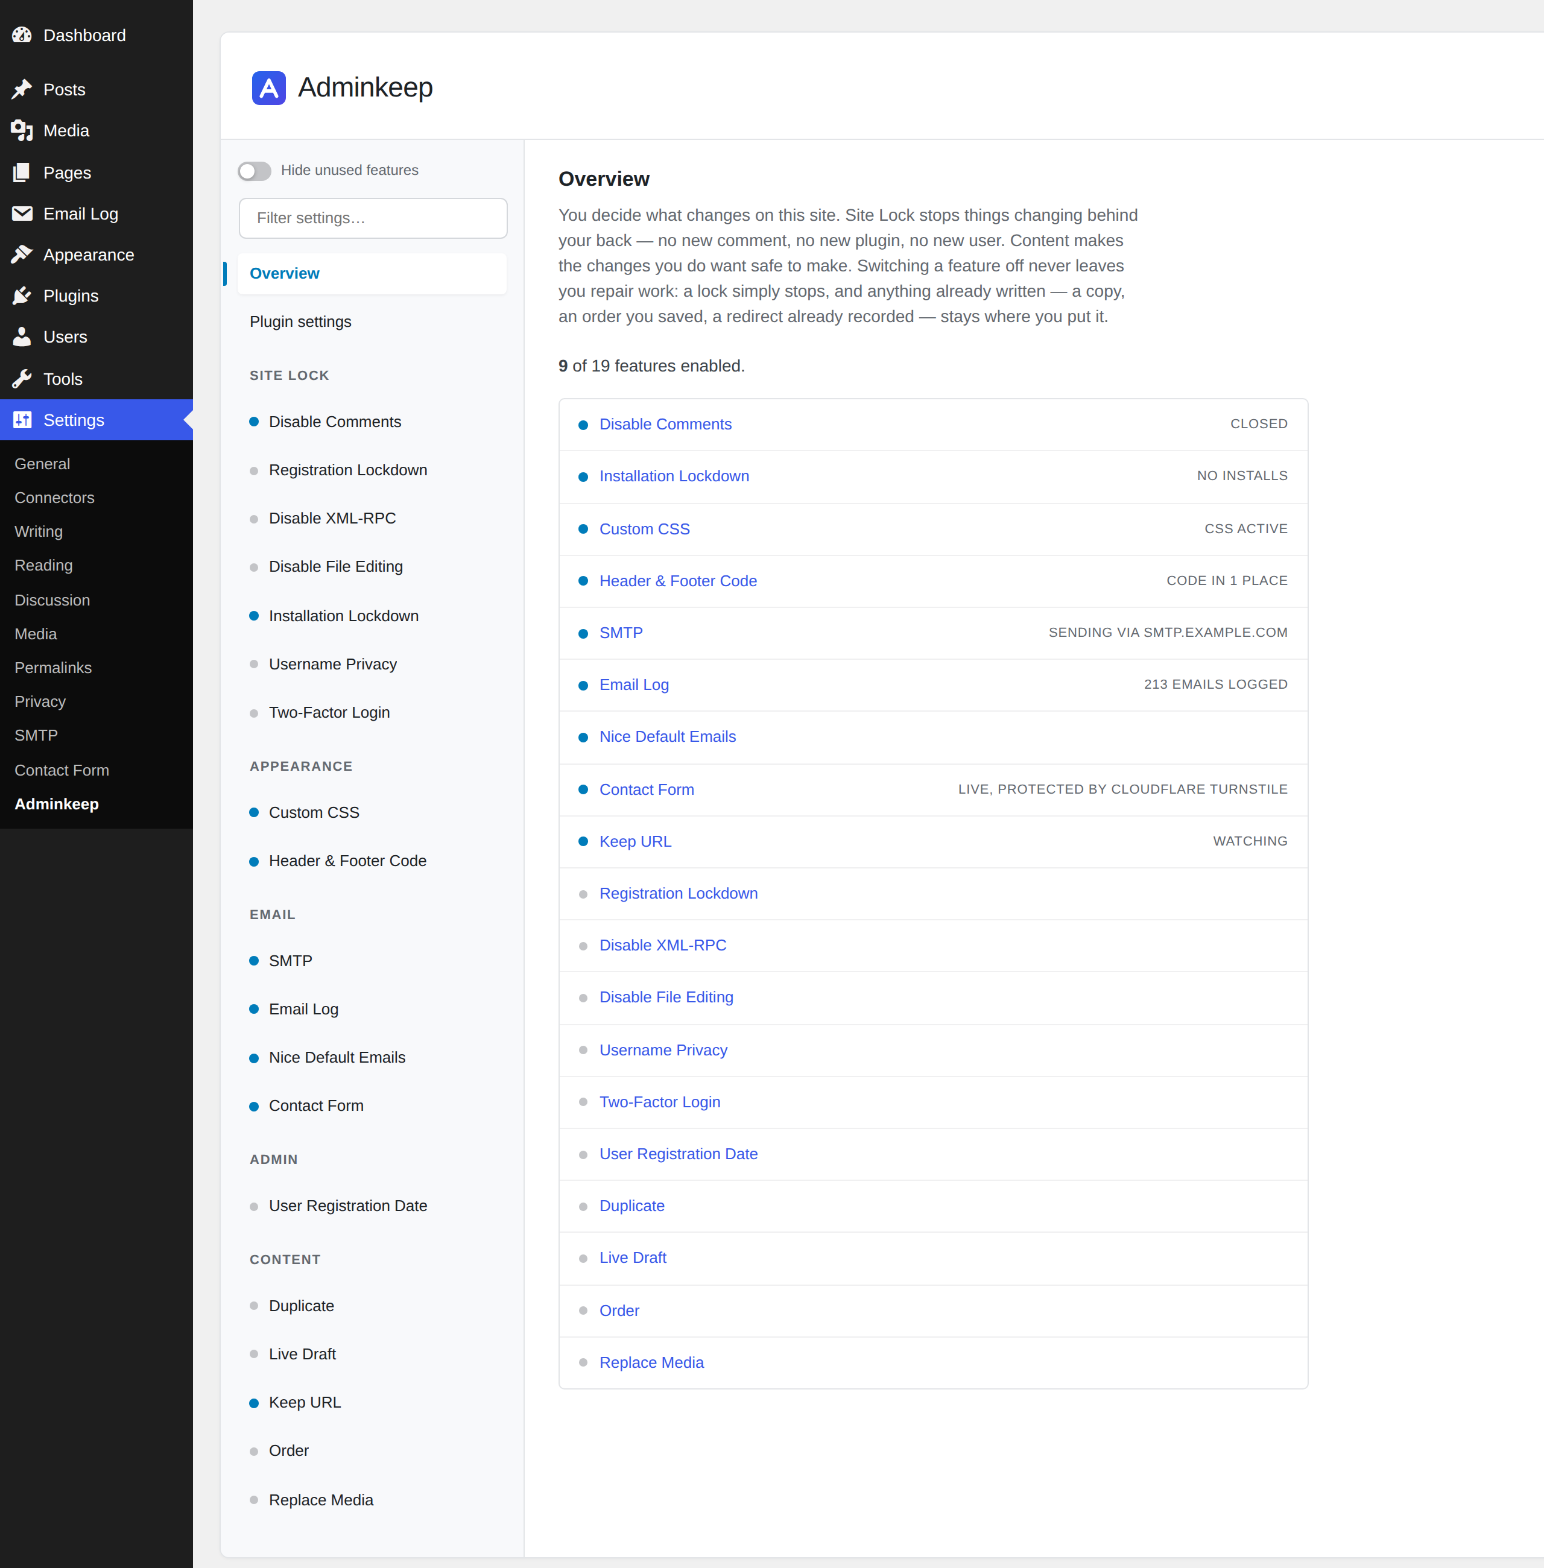Click Order link in overview table

point(619,1311)
